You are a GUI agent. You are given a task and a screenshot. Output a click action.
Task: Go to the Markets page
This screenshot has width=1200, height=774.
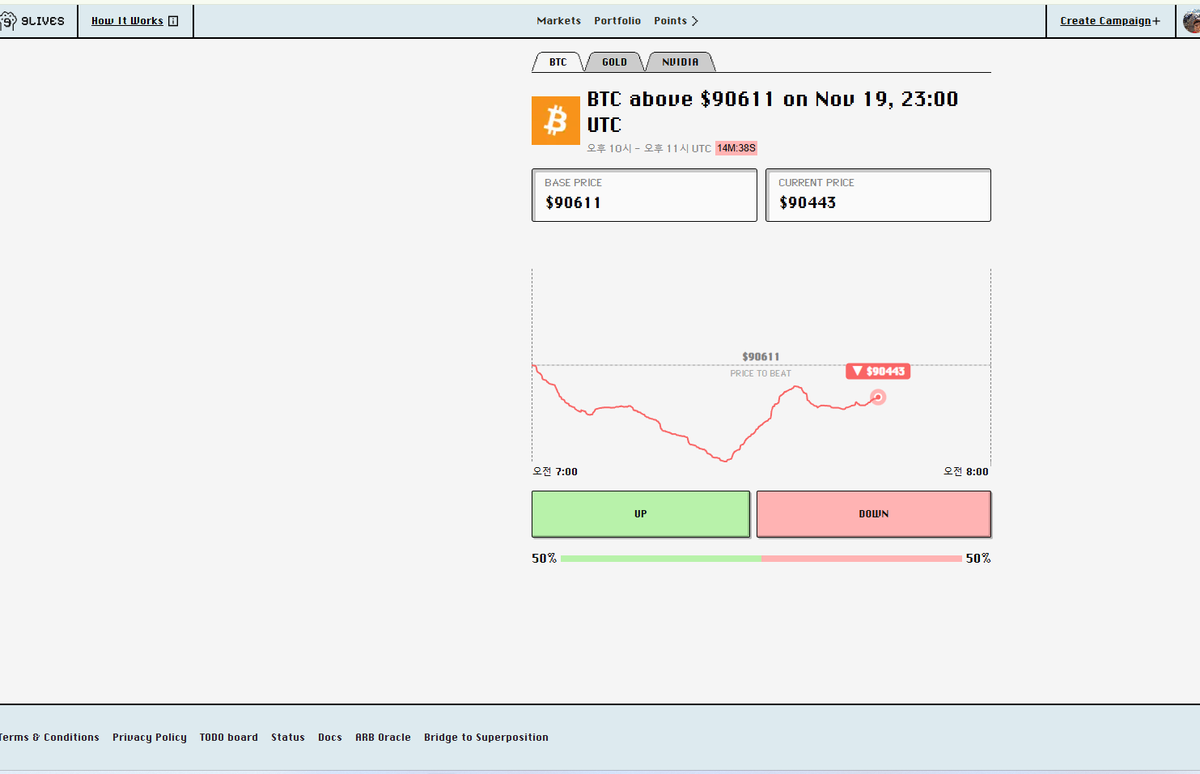coord(558,20)
